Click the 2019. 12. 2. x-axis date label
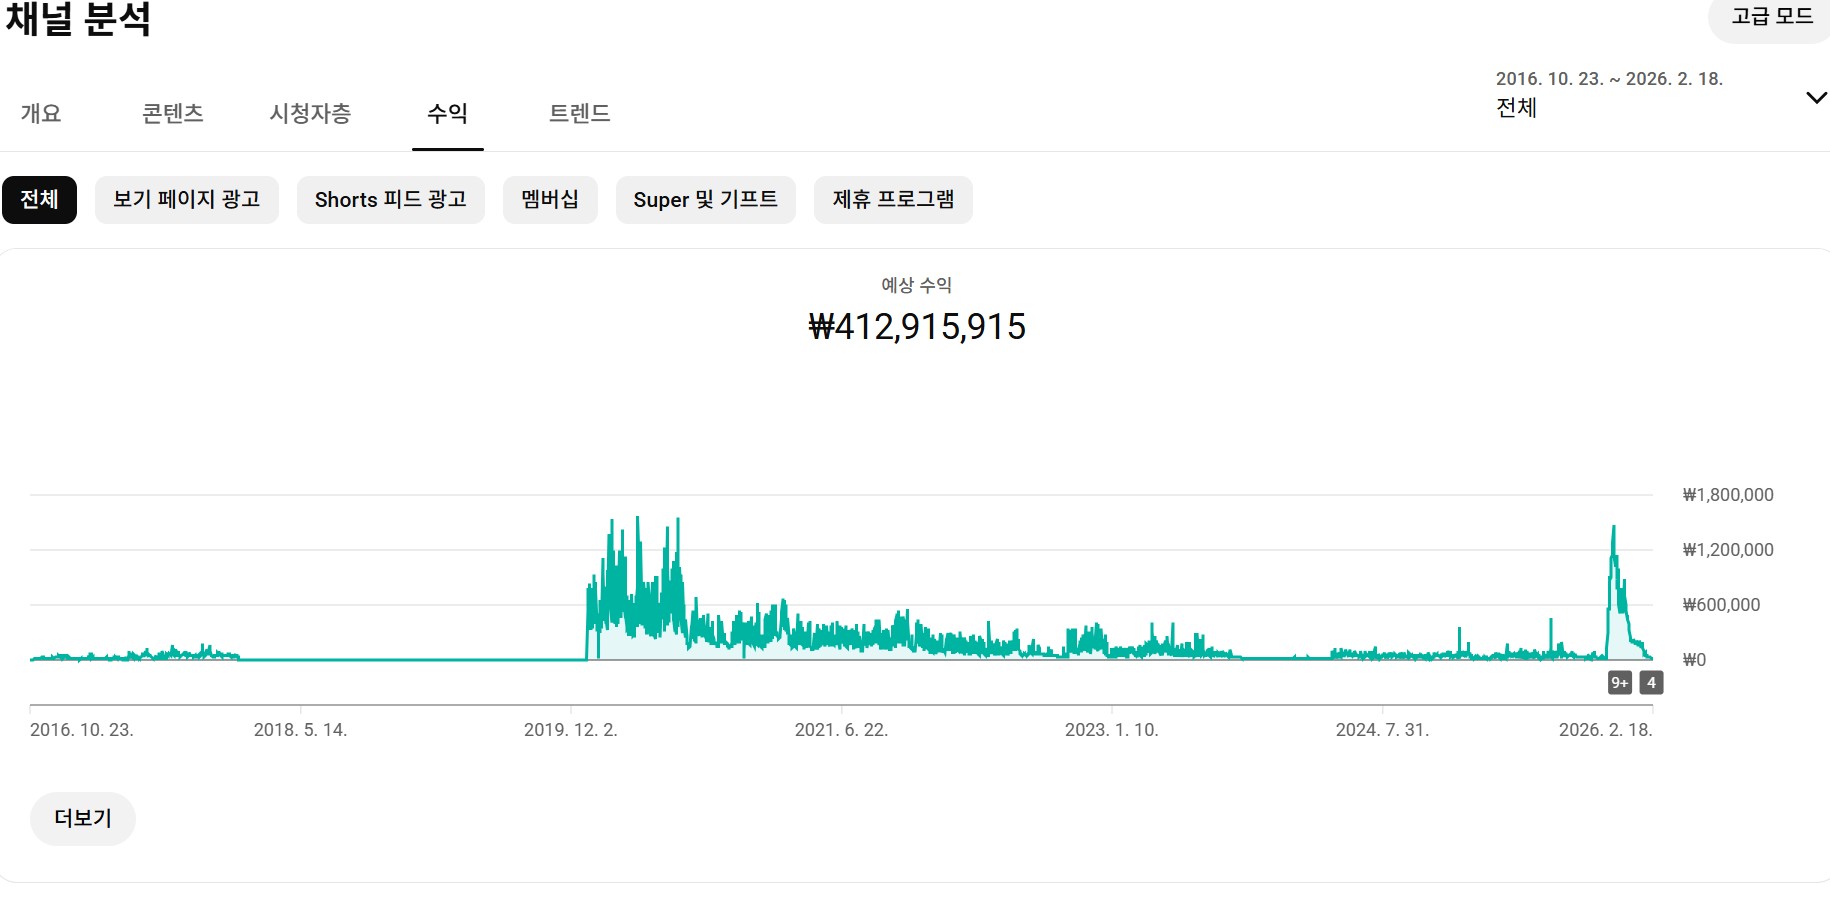The height and width of the screenshot is (902, 1830). 570,730
